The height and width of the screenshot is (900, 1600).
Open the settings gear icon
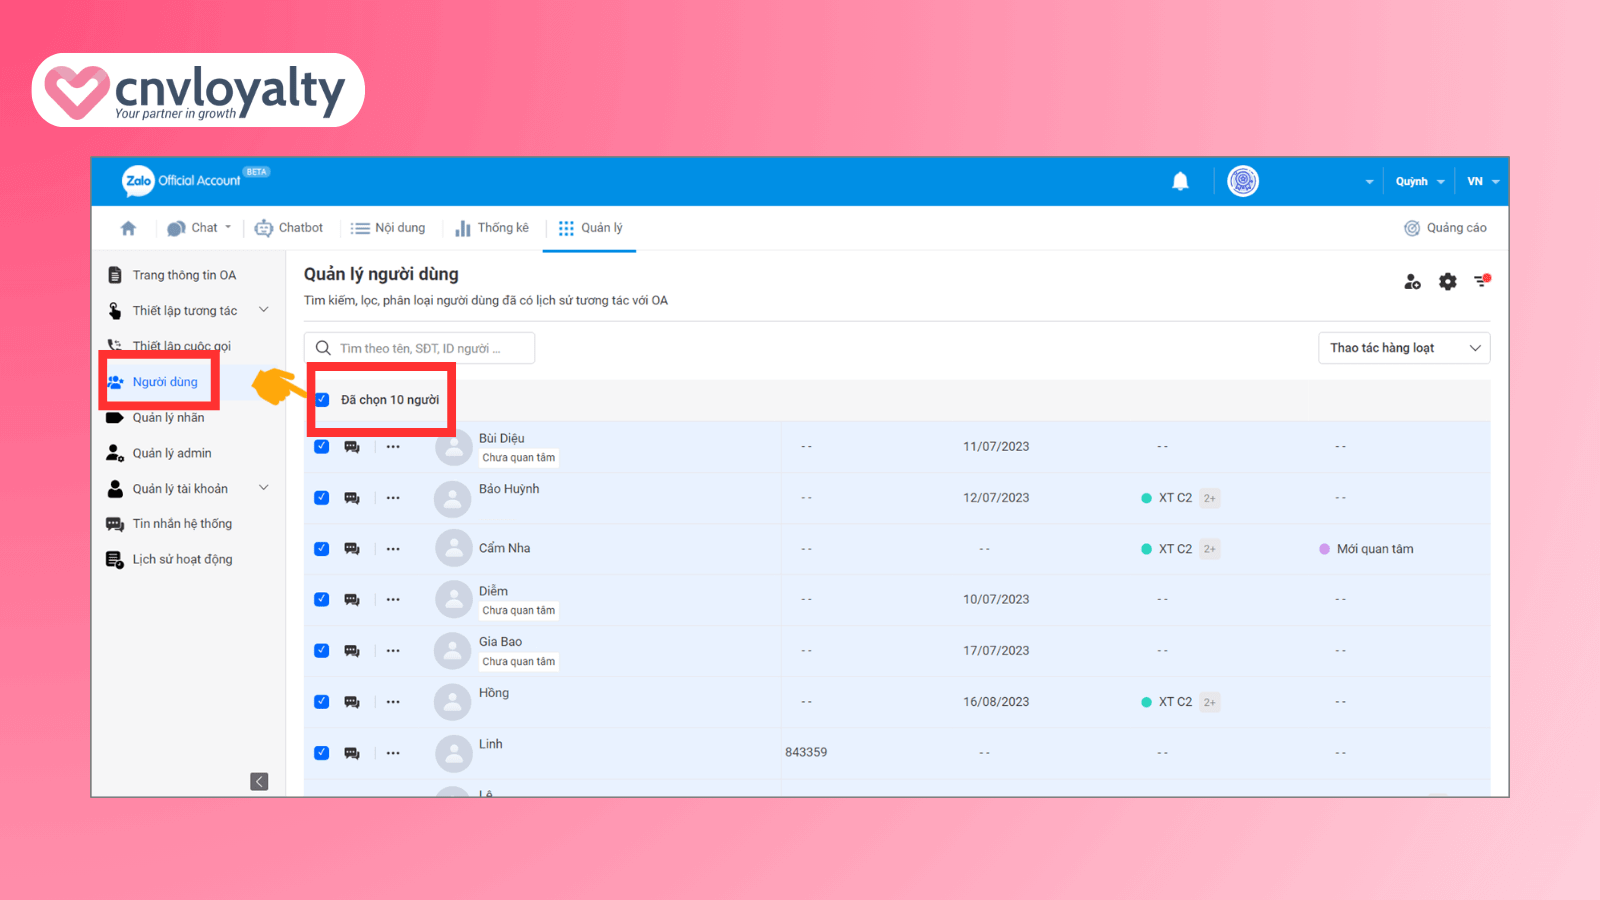click(1447, 282)
